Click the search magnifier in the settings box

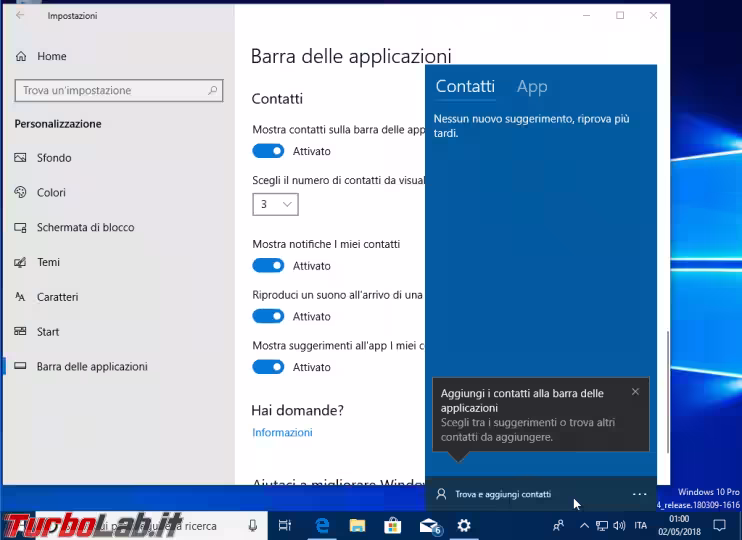click(212, 90)
